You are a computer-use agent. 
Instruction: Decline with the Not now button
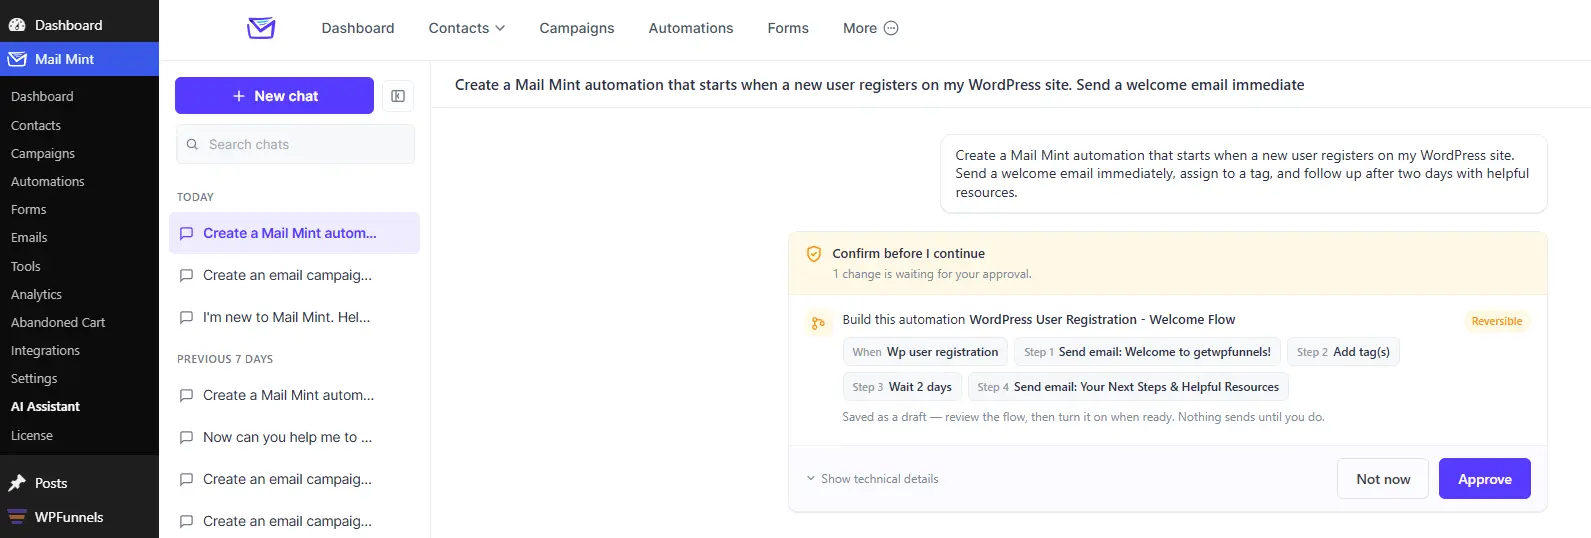point(1383,479)
